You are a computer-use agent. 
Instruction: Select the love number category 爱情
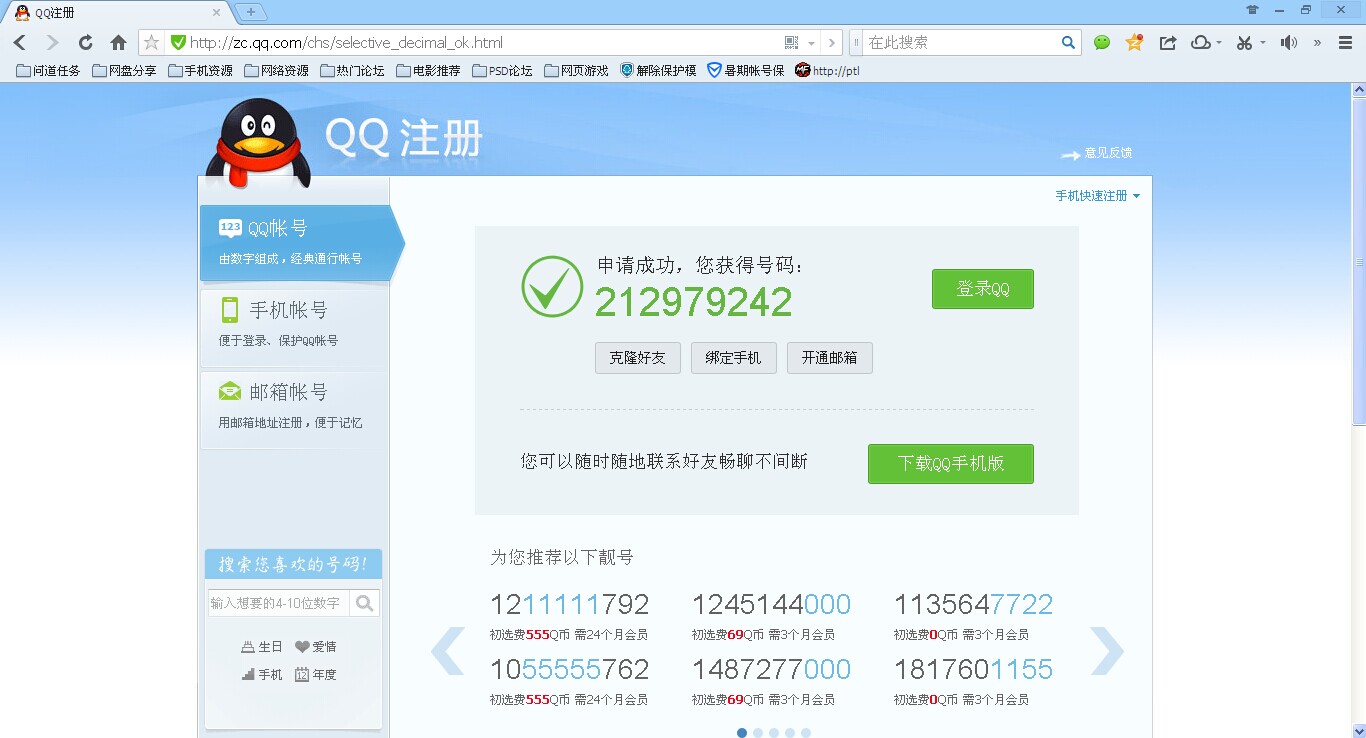click(x=315, y=647)
